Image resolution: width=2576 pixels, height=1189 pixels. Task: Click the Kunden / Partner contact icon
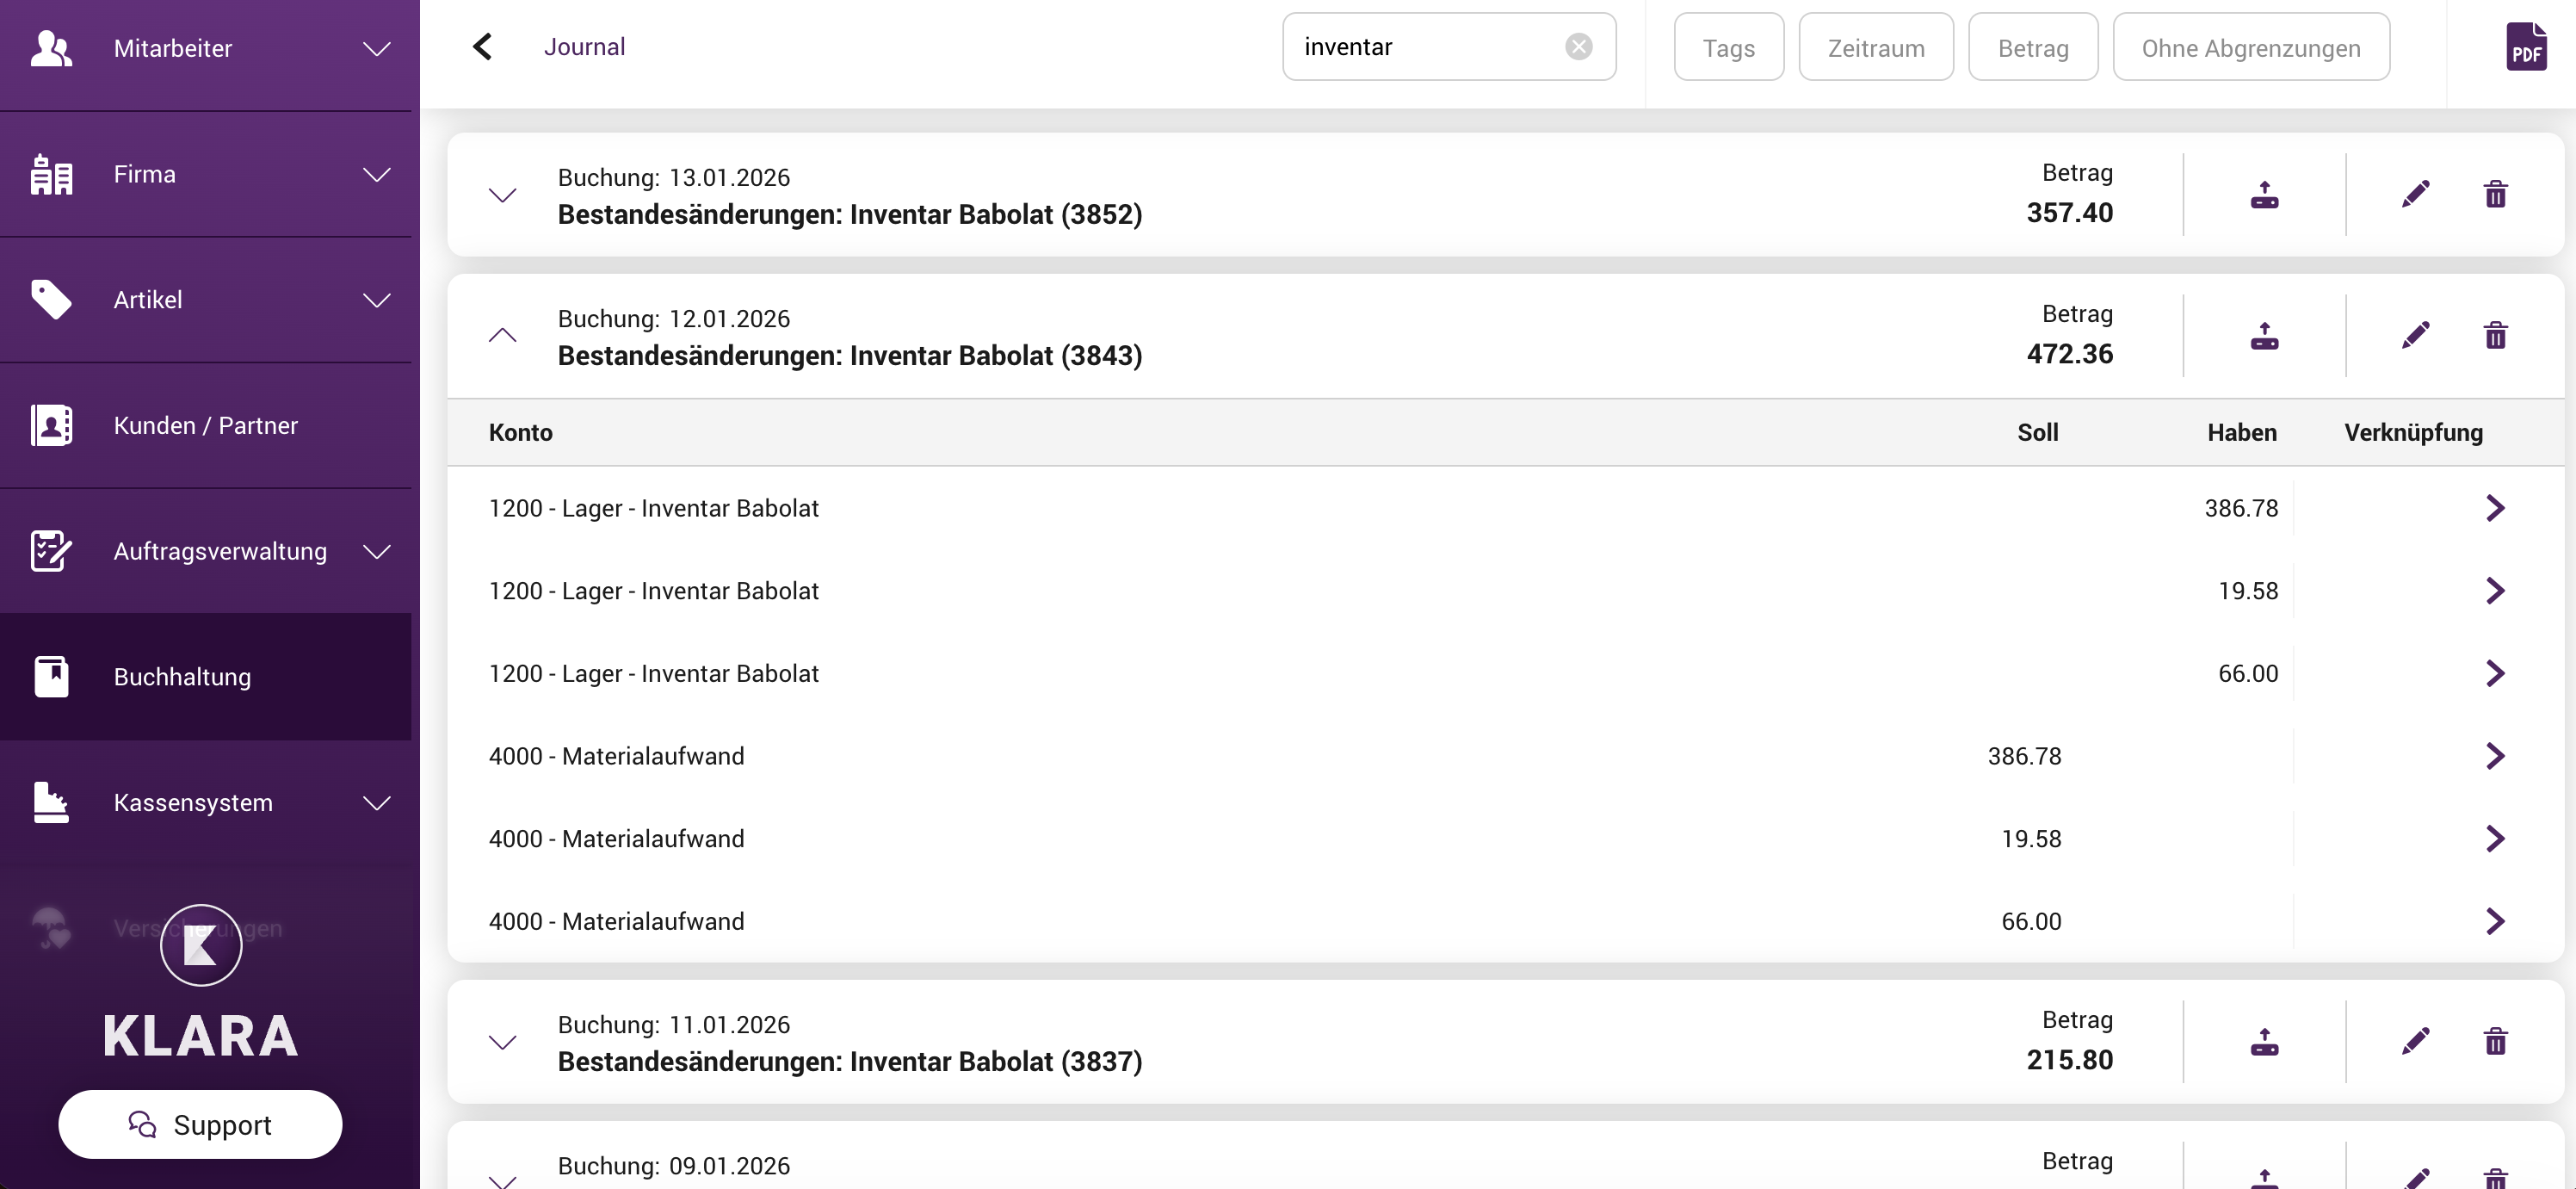pos(51,426)
